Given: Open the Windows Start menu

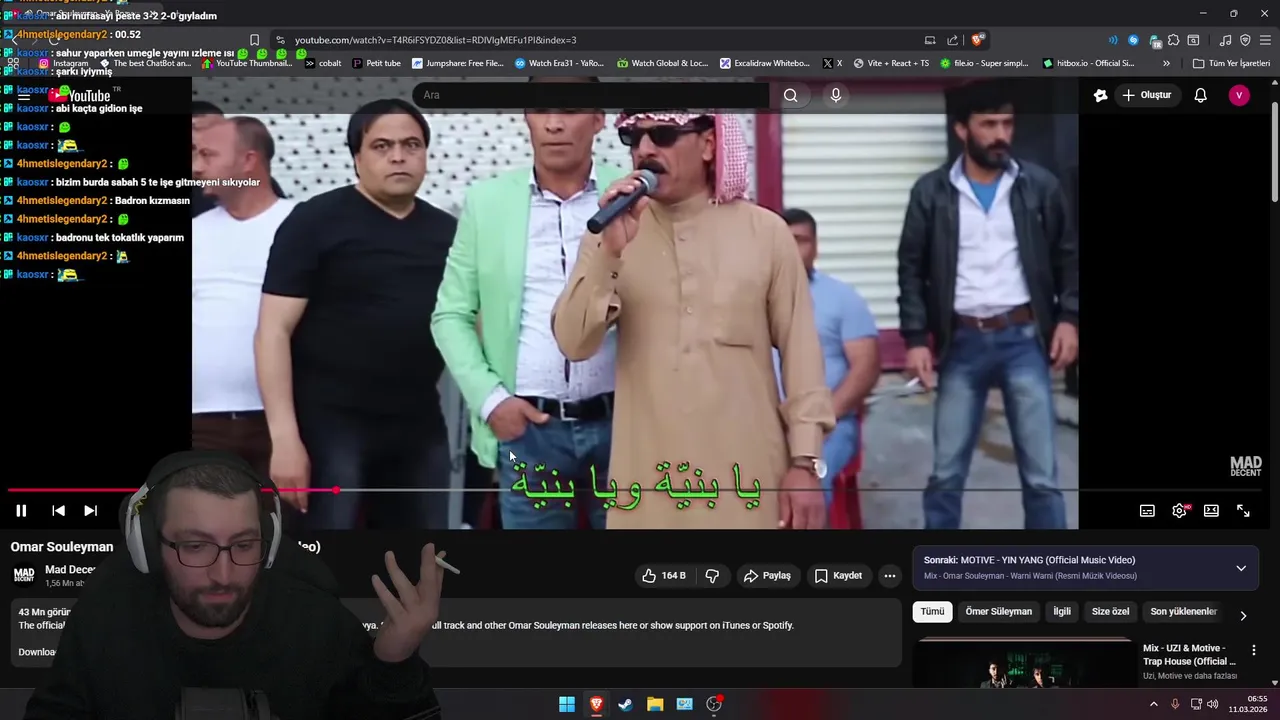Looking at the screenshot, I should point(567,704).
